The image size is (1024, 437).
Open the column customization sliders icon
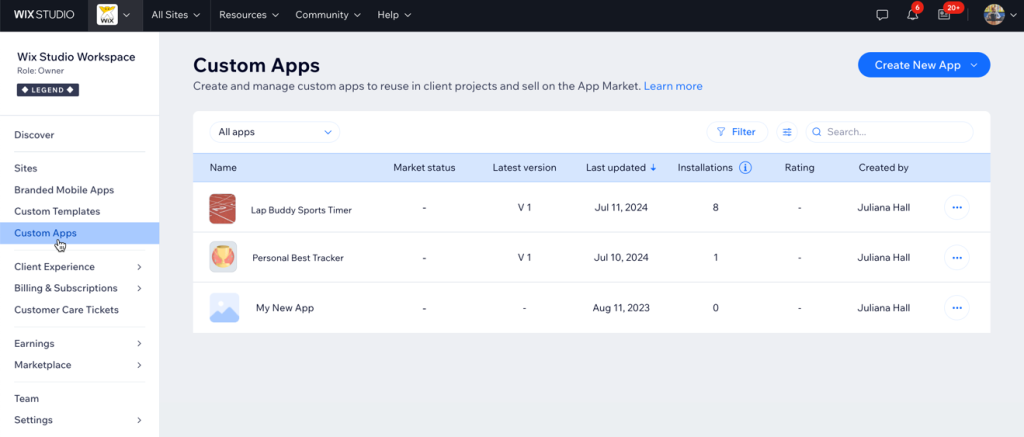787,132
